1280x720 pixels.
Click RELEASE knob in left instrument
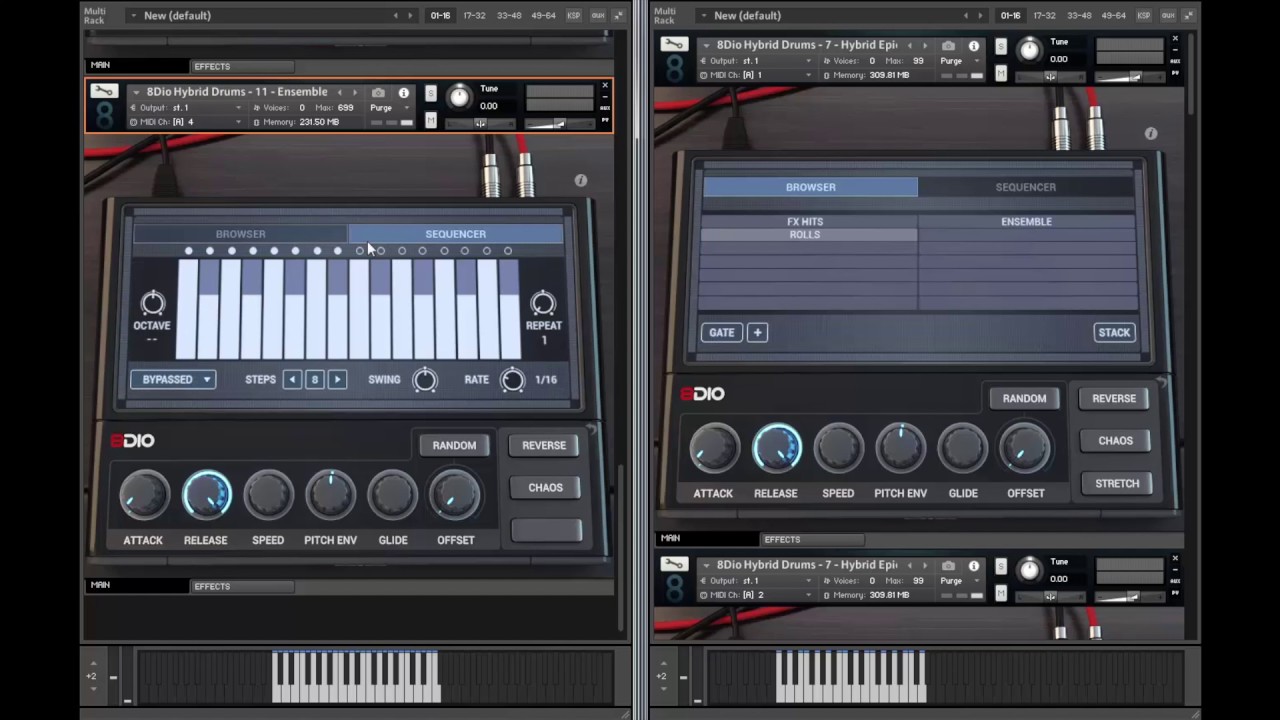pos(206,496)
